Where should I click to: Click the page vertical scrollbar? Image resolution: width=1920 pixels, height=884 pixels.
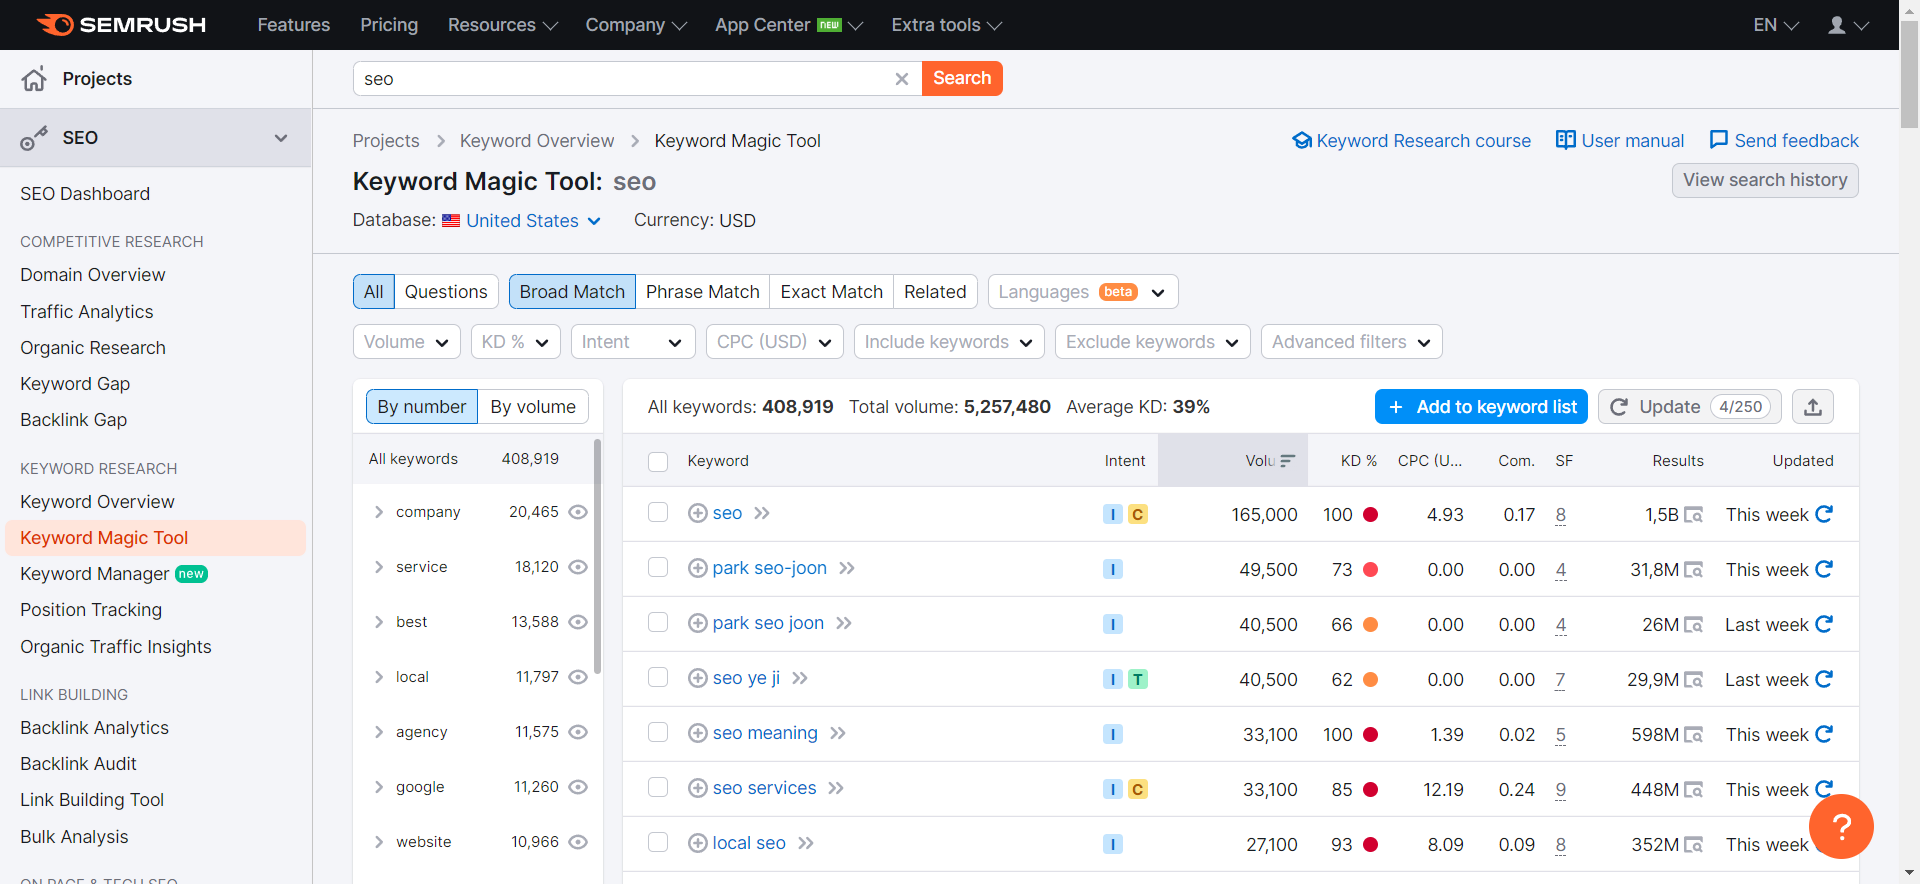coord(1909,72)
